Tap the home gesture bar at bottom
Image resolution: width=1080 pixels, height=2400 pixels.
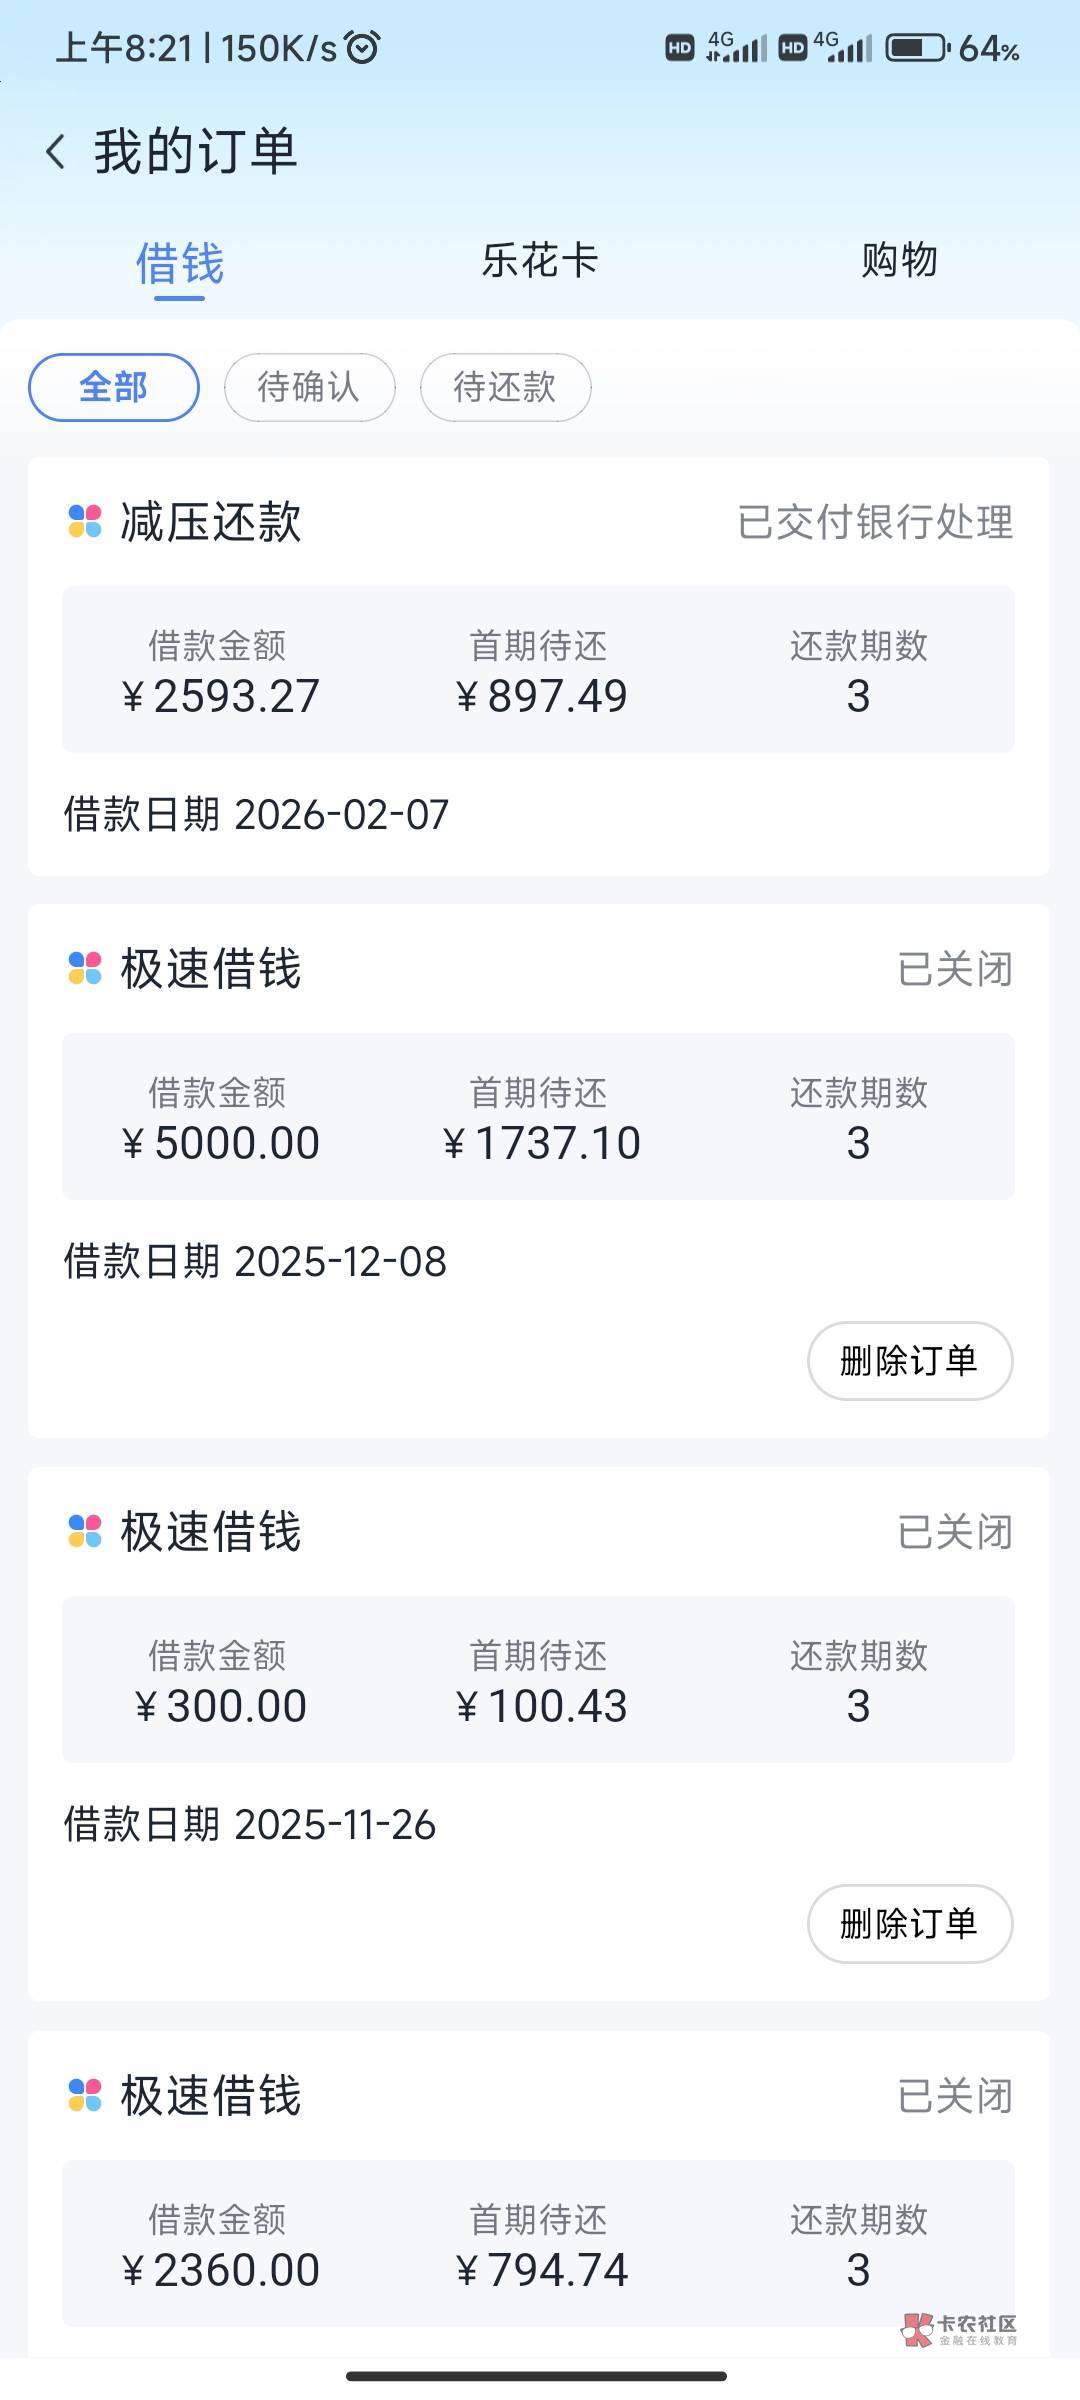(537, 2376)
